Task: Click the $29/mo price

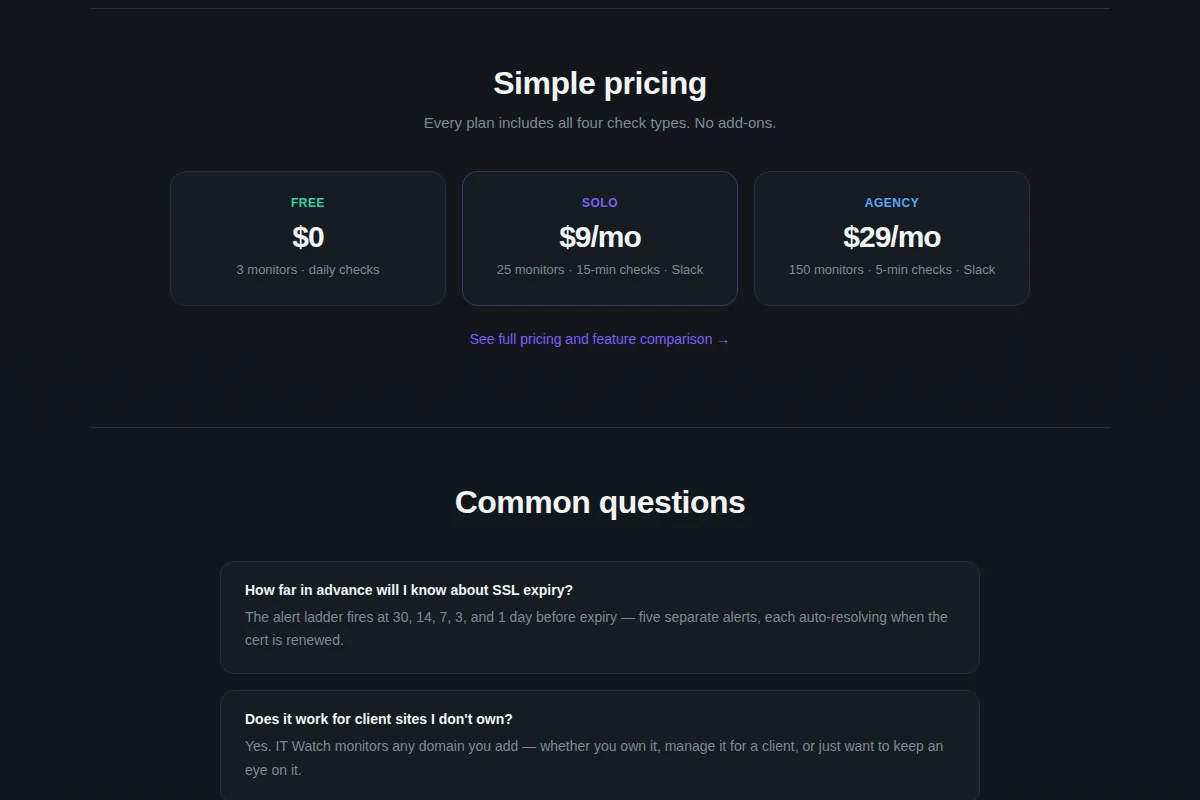Action: pyautogui.click(x=892, y=237)
